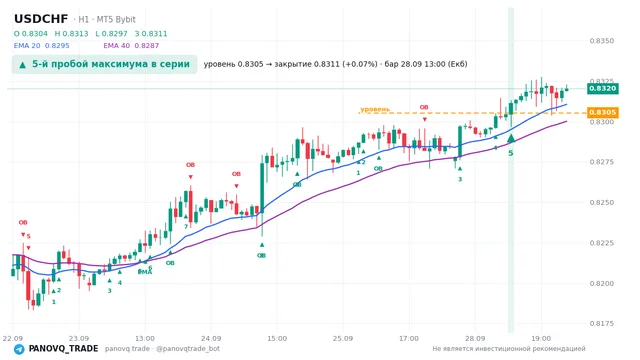The image size is (640, 360).
Task: Click the orange уровень label on the dashed line
Action: point(375,109)
